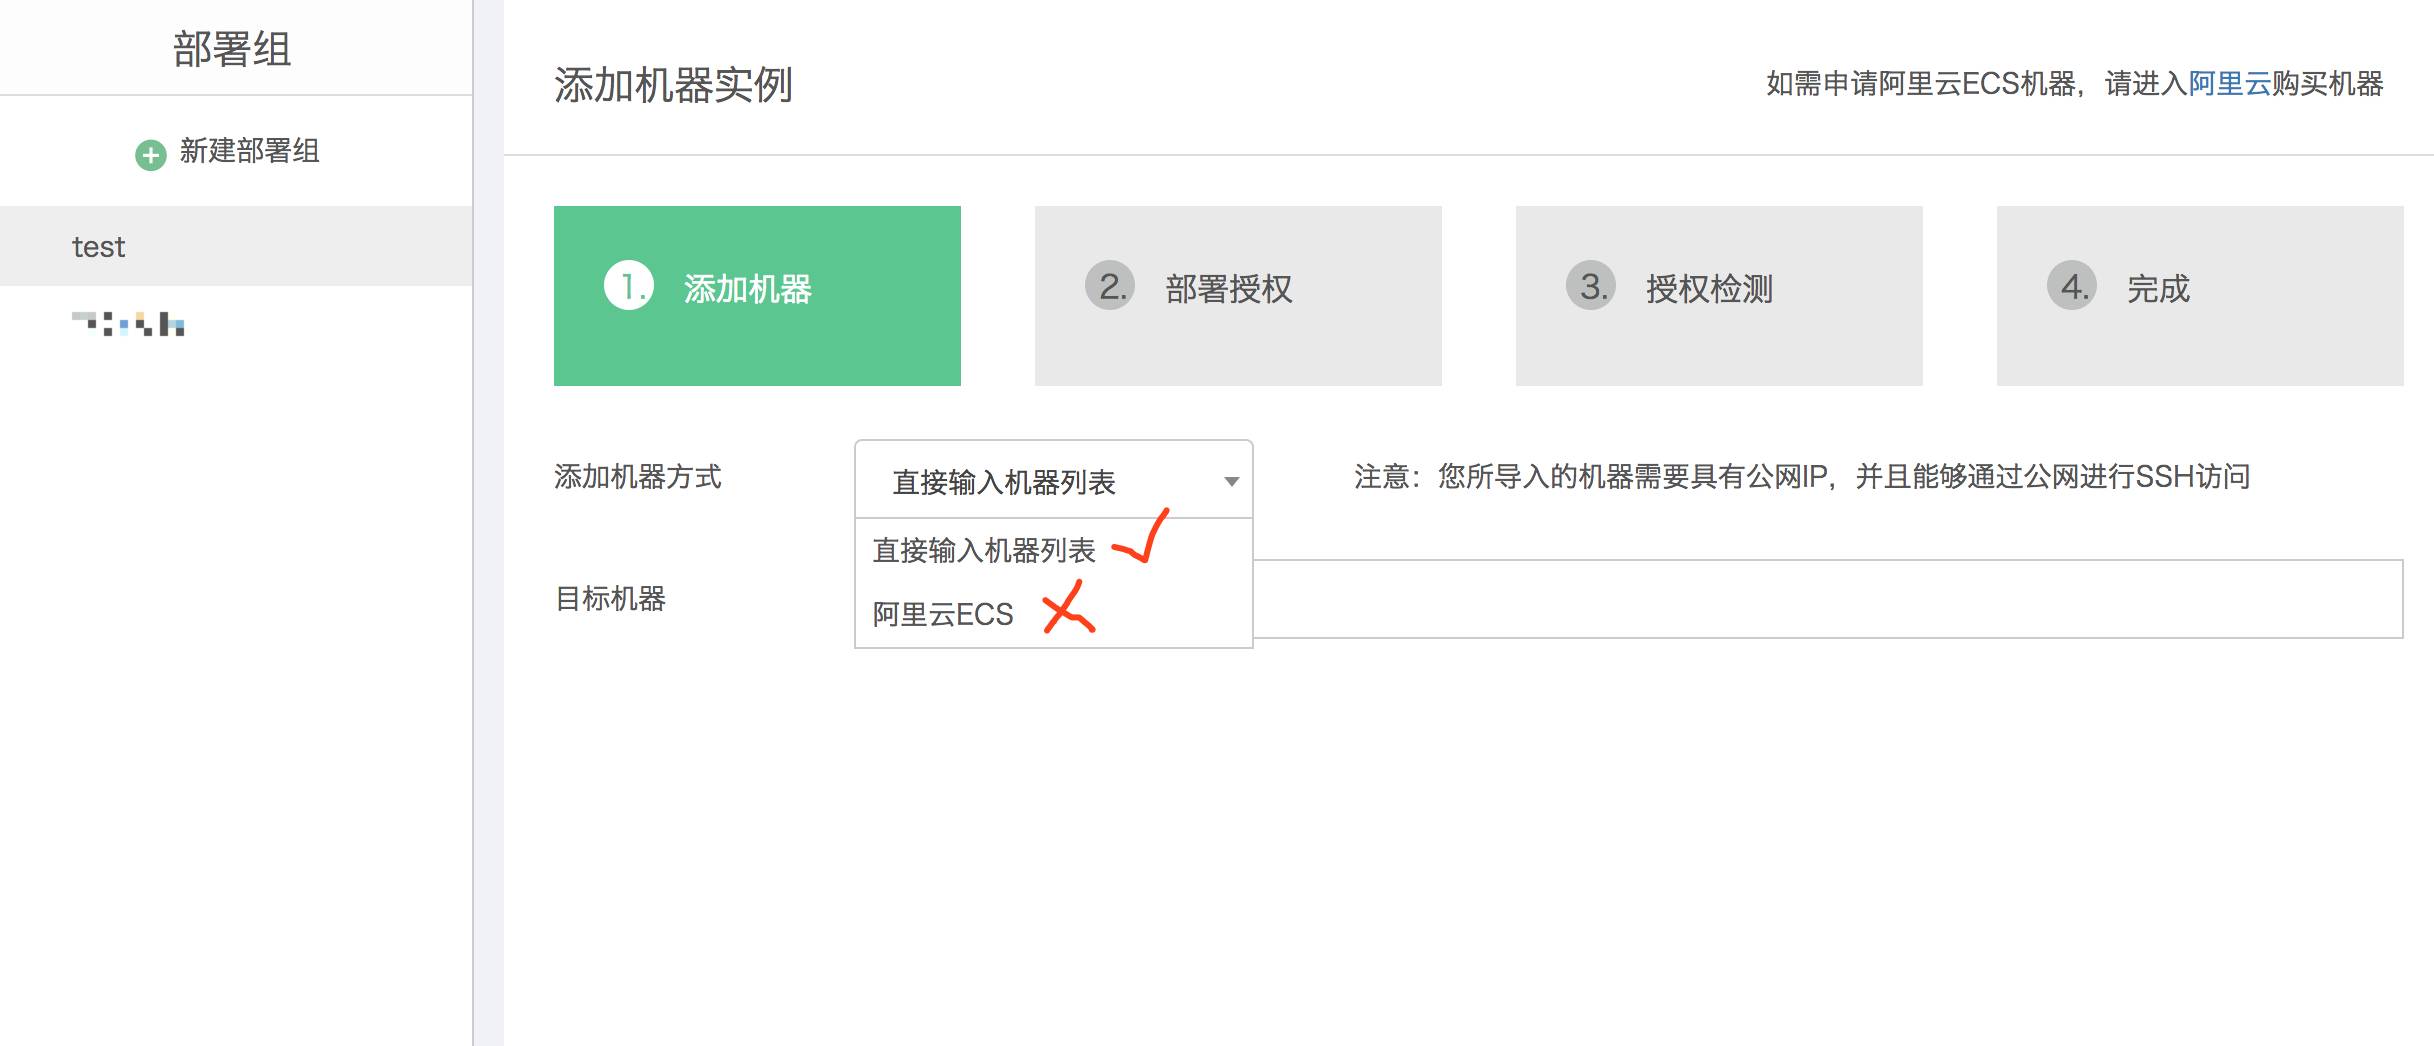This screenshot has width=2434, height=1046.
Task: Select the blurred deployment group below test
Action: tap(128, 324)
